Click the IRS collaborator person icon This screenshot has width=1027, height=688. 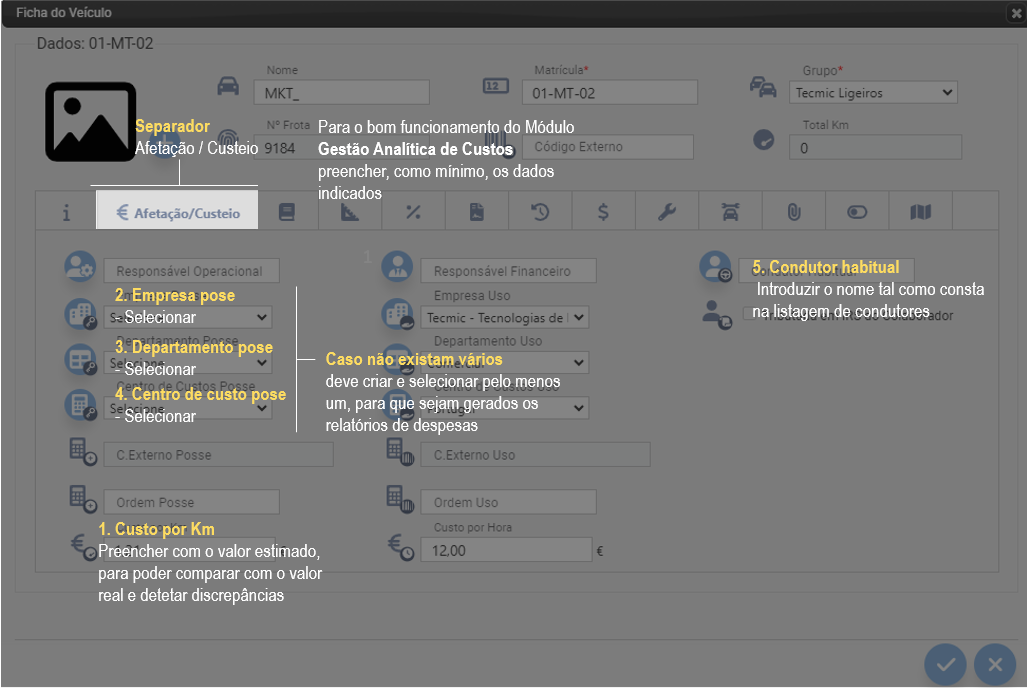click(717, 314)
